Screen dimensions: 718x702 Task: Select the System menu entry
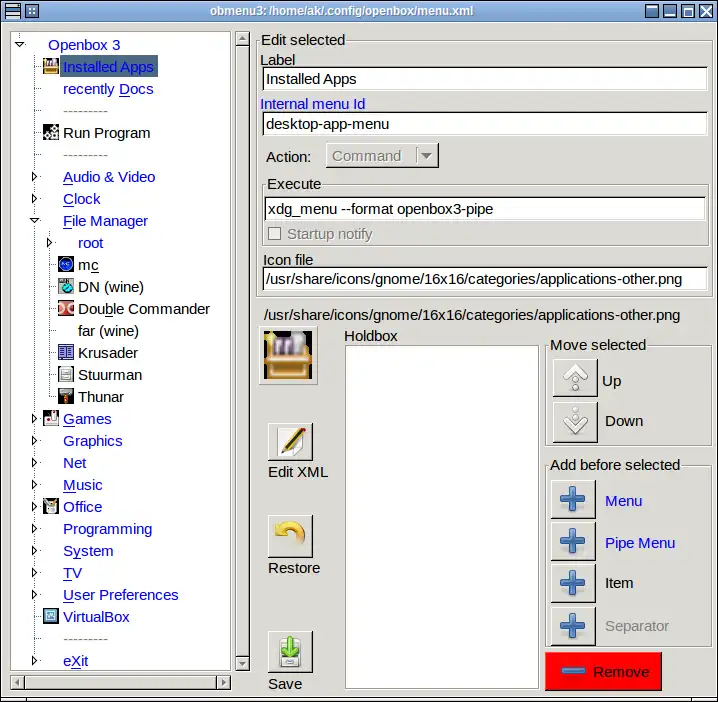pyautogui.click(x=88, y=550)
